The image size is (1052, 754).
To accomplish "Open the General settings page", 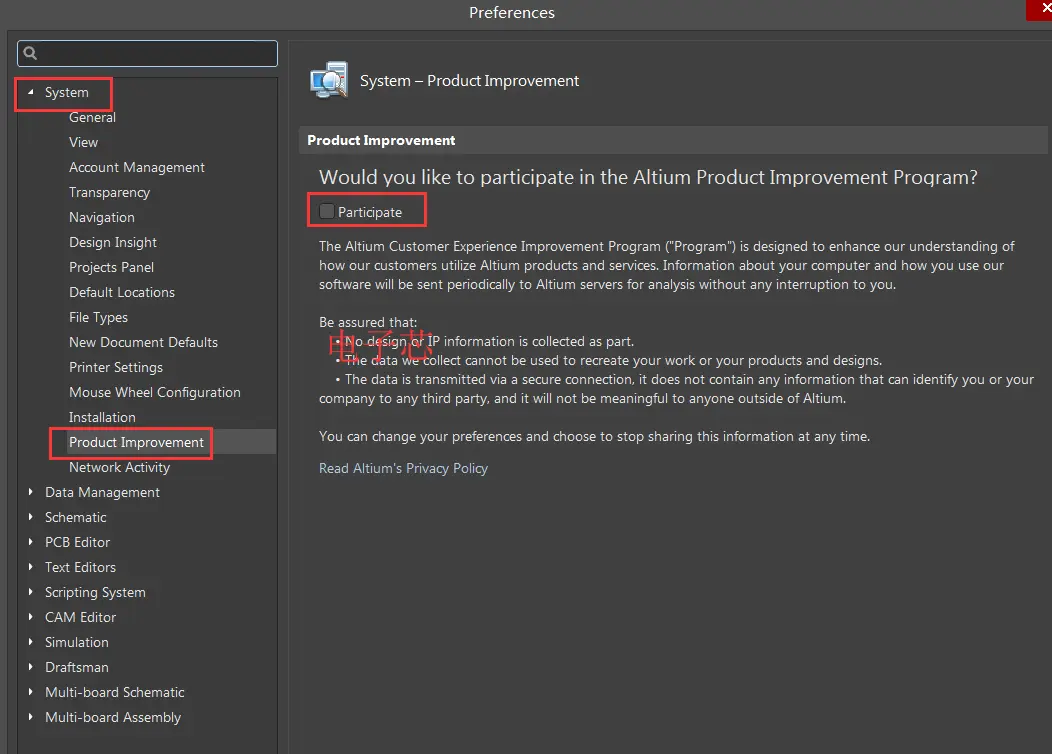I will click(x=93, y=117).
